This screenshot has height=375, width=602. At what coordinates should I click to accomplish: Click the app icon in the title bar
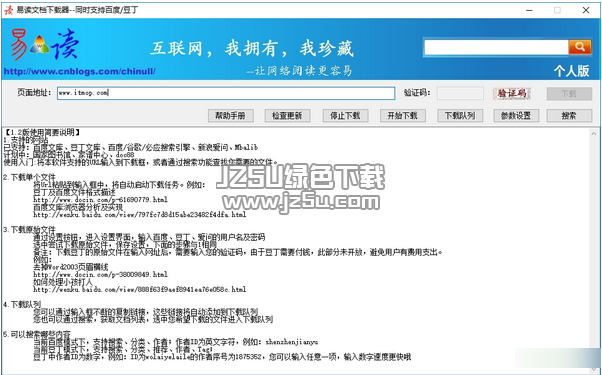click(x=8, y=10)
